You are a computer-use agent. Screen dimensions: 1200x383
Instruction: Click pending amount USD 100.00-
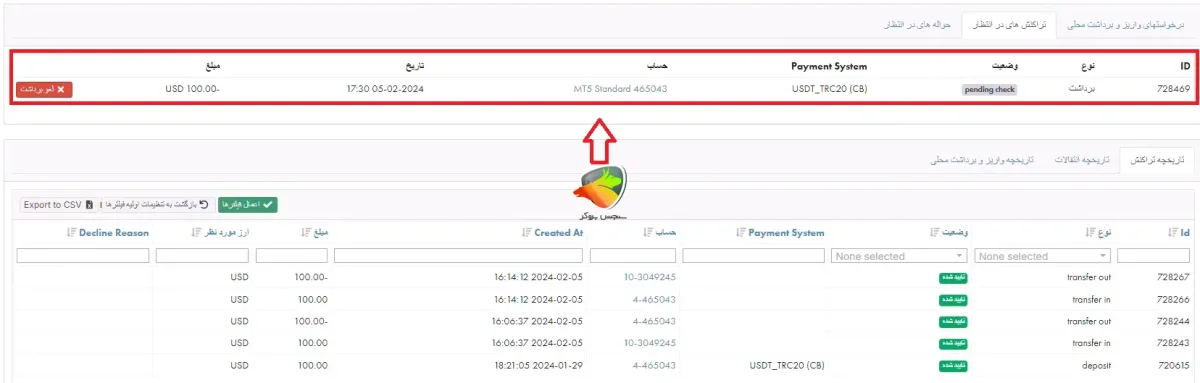192,89
